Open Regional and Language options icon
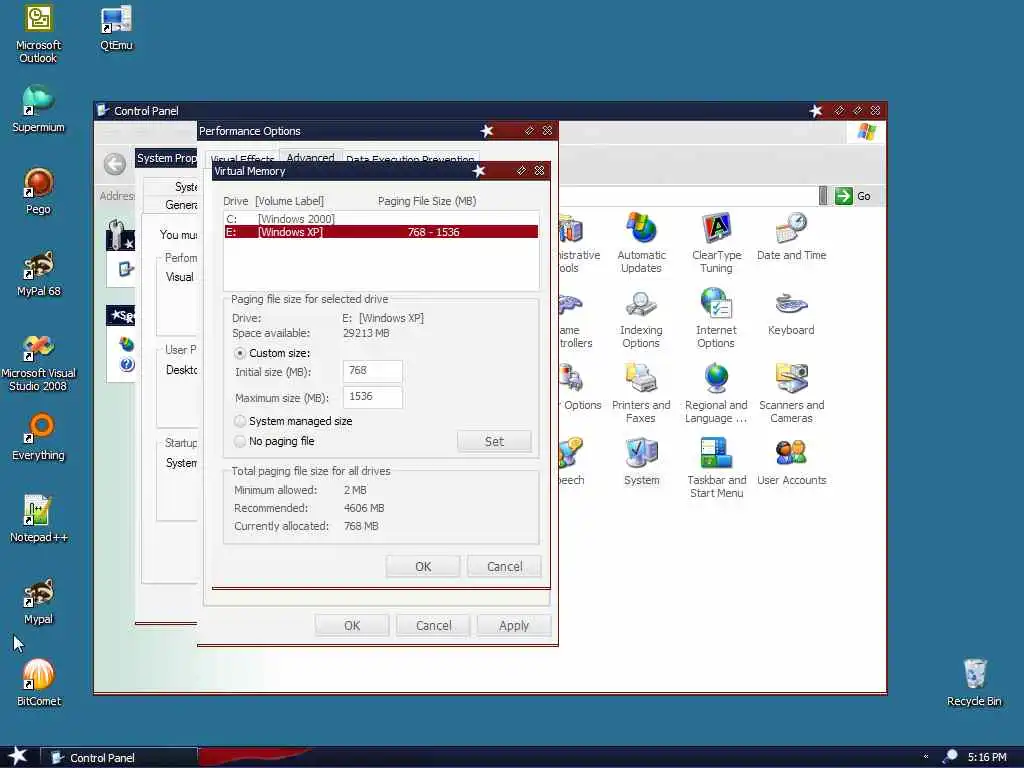Screen dimensions: 1024x768 pos(716,394)
